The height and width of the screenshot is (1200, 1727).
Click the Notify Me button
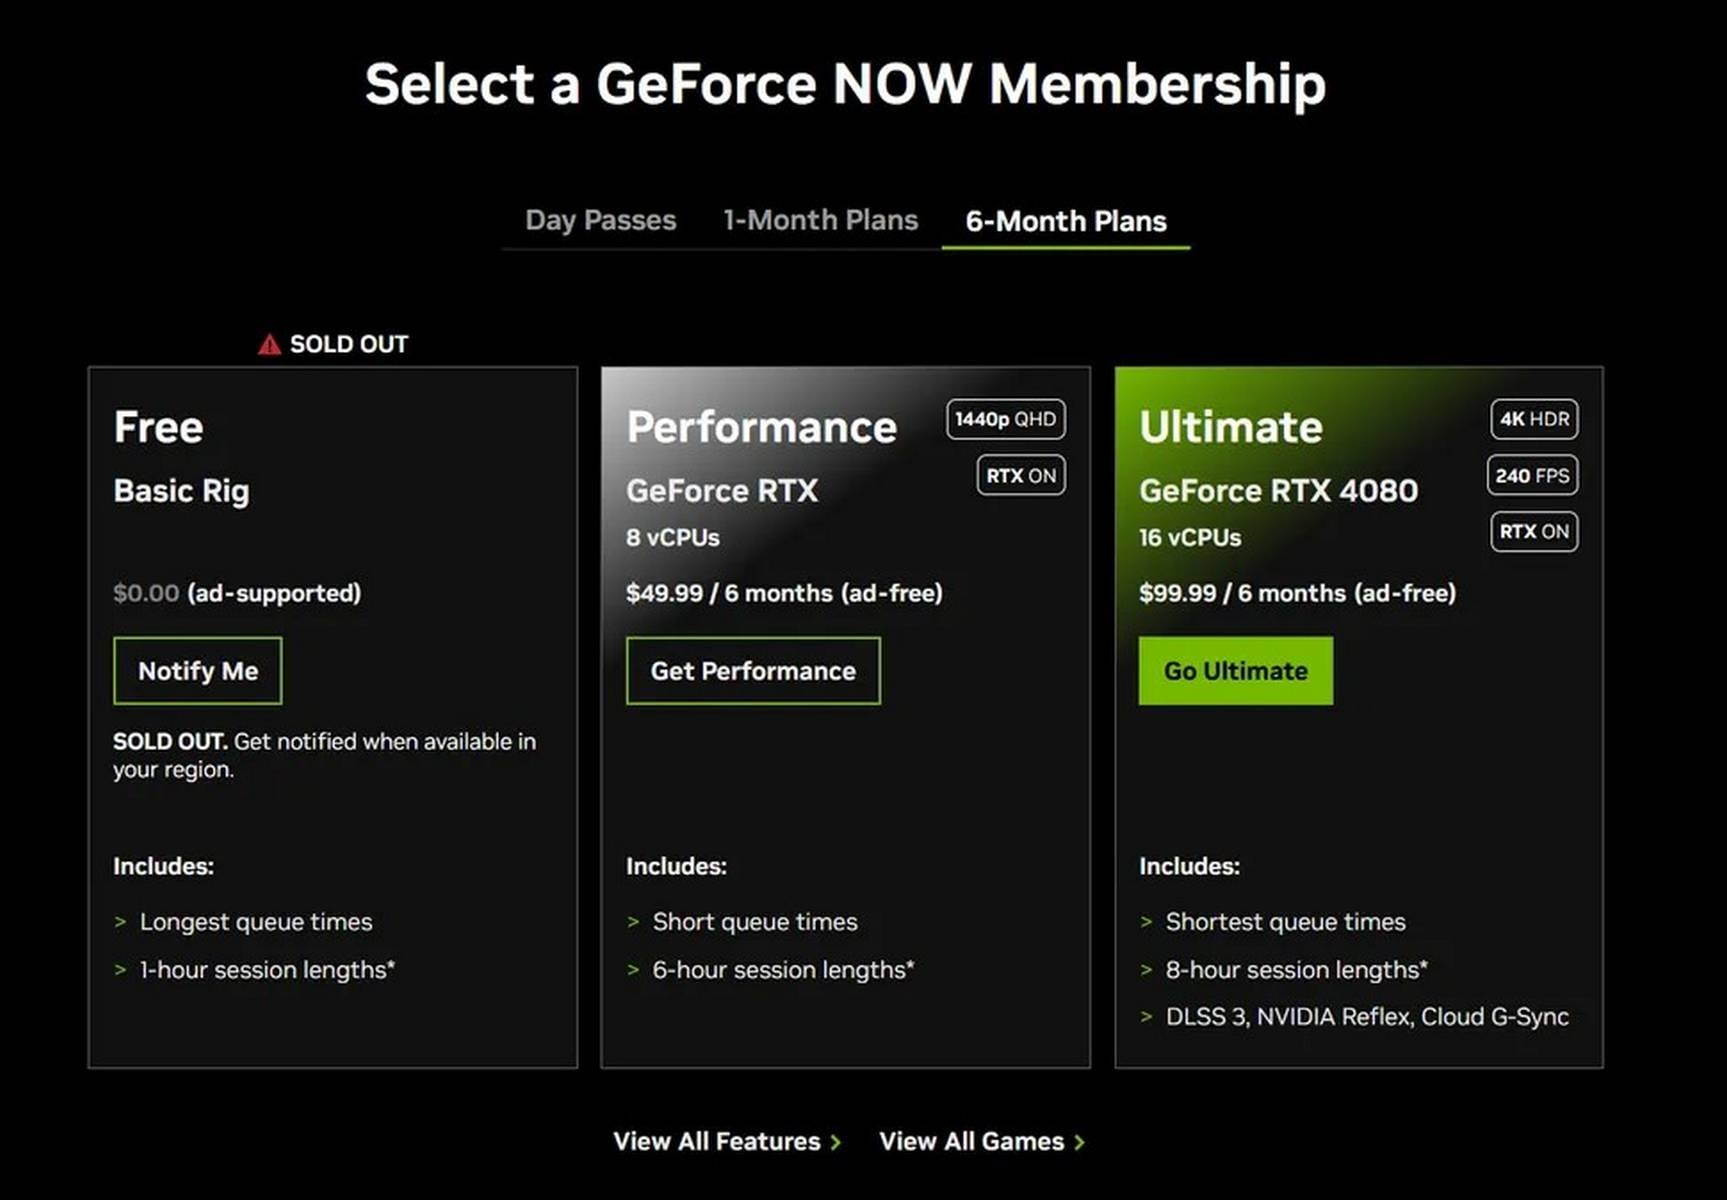(197, 670)
